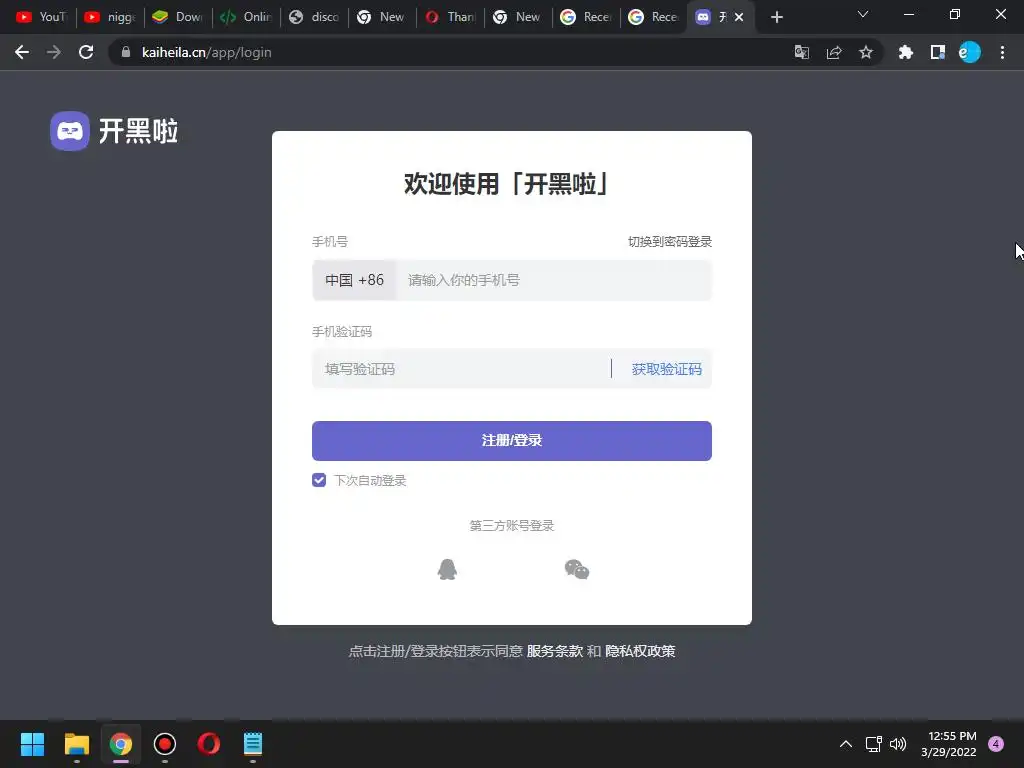Screen dimensions: 1024x768
Task: Switch to the second YouTube tab
Action: (x=110, y=17)
